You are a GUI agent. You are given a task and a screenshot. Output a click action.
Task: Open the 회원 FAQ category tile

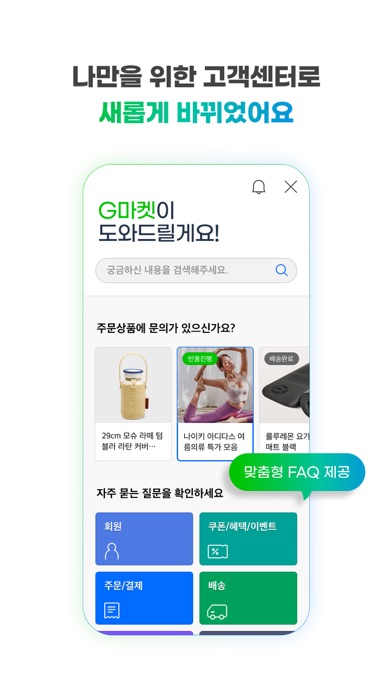(144, 538)
